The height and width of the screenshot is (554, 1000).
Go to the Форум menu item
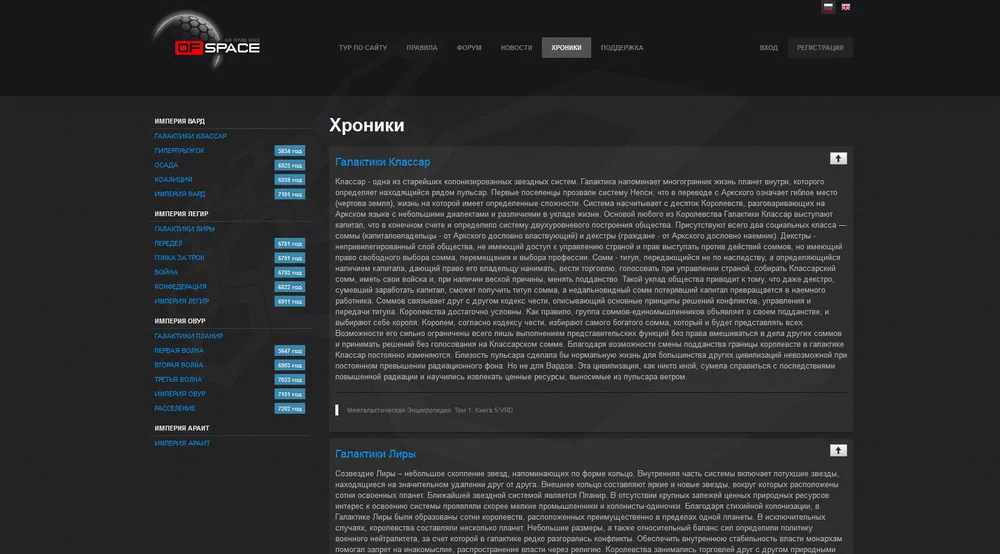pyautogui.click(x=469, y=48)
